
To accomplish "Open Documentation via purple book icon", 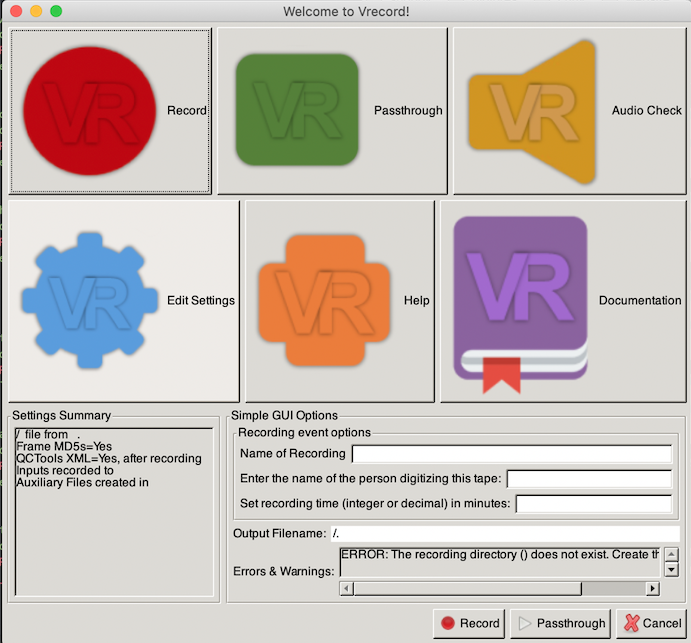I will click(520, 300).
